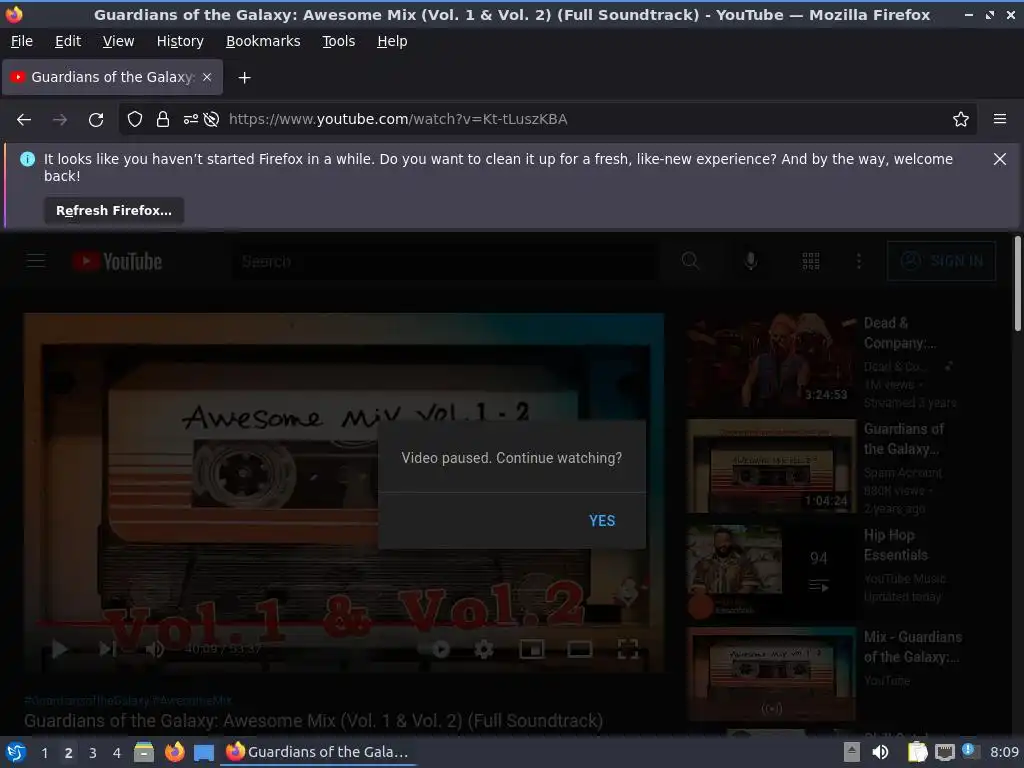Viewport: 1024px width, 768px height.
Task: Open the Mix - Guardians of the Galaxy thumbnail
Action: (x=771, y=674)
